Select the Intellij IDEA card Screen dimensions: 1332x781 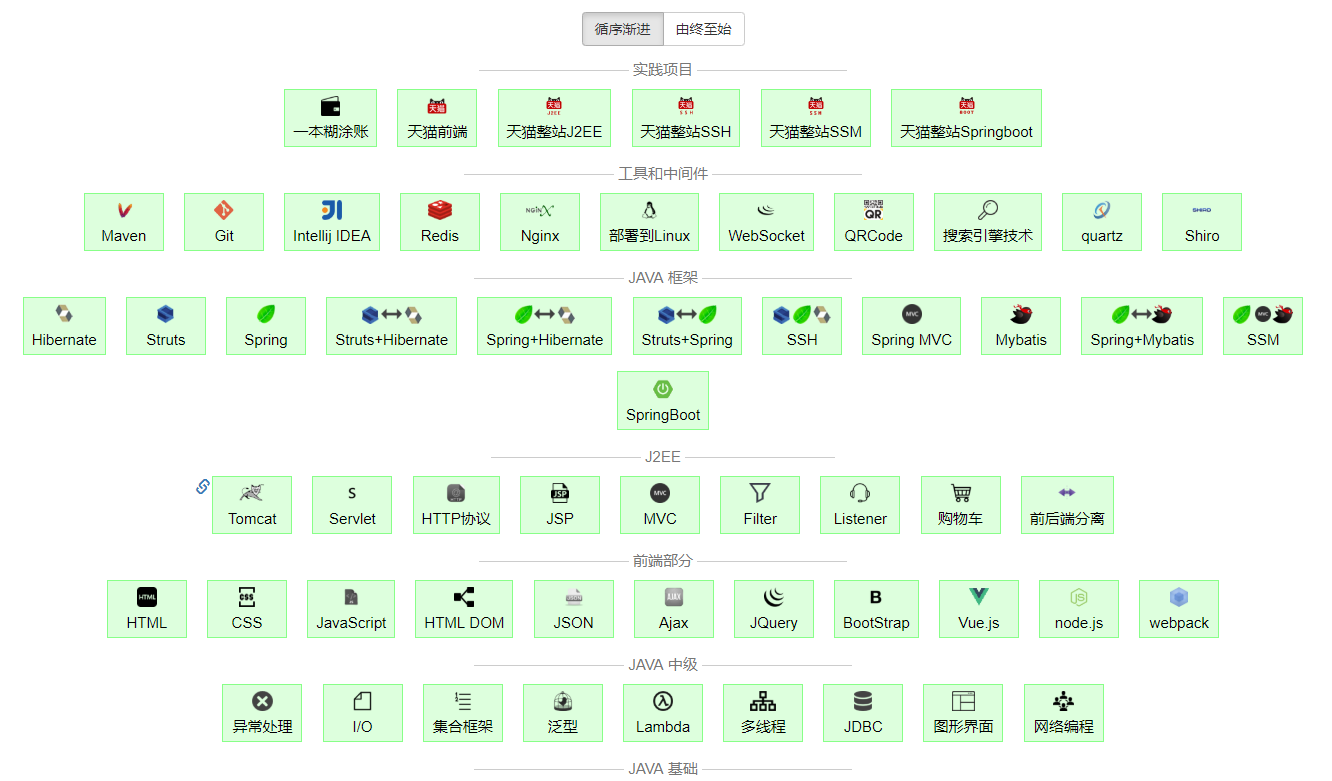[332, 222]
